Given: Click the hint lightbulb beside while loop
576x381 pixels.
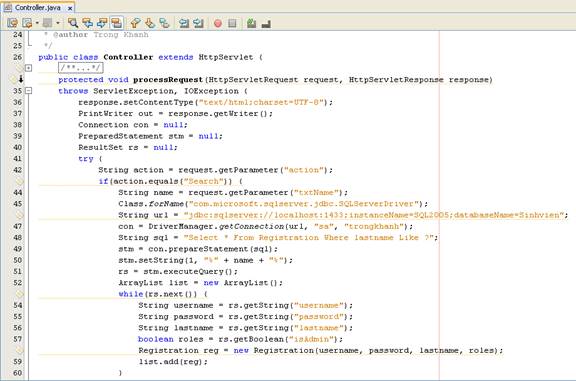Looking at the screenshot, I should point(19,294).
